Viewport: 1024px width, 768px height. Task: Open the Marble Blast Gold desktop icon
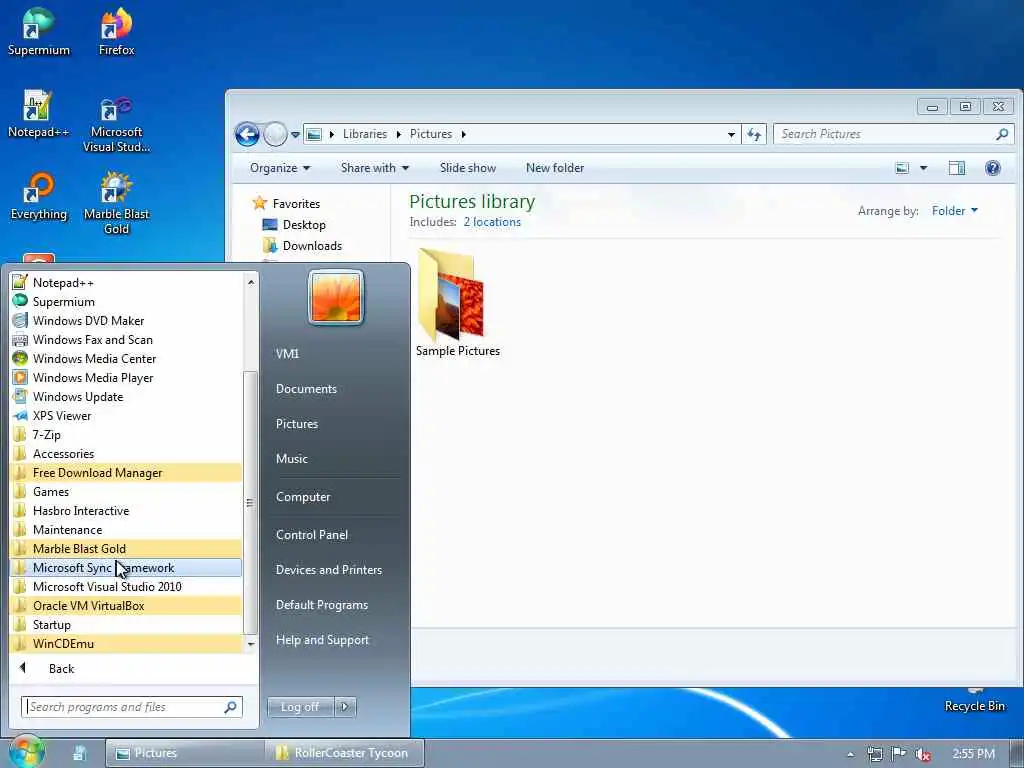click(x=116, y=202)
